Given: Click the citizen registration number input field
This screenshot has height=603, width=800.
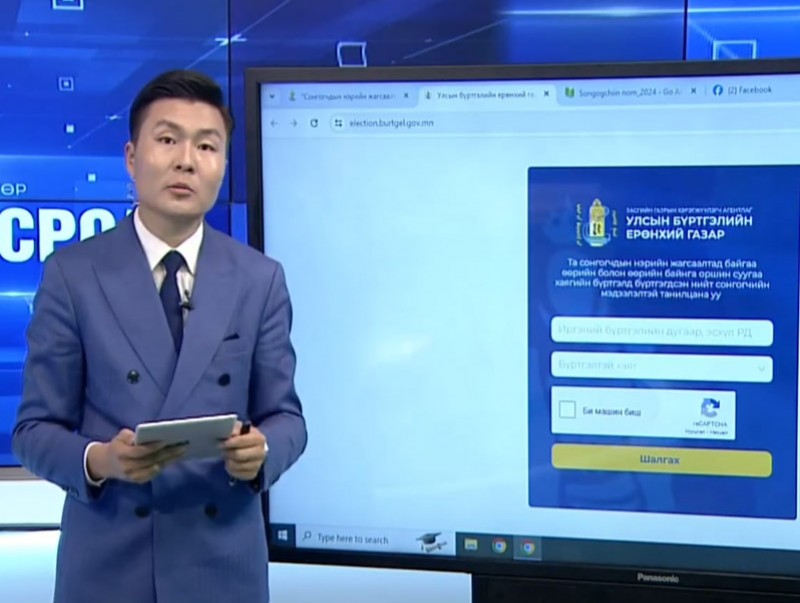Looking at the screenshot, I should pyautogui.click(x=661, y=332).
